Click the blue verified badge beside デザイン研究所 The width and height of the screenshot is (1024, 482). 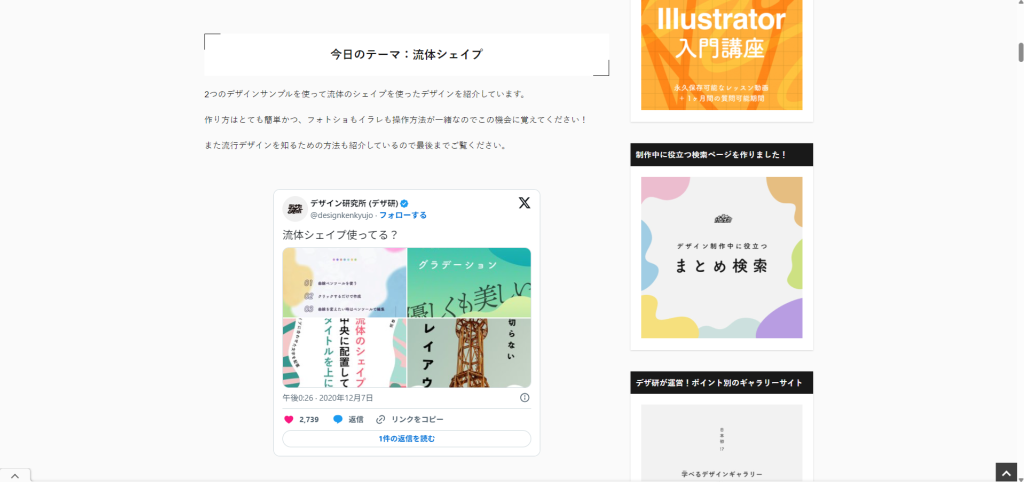[x=405, y=203]
